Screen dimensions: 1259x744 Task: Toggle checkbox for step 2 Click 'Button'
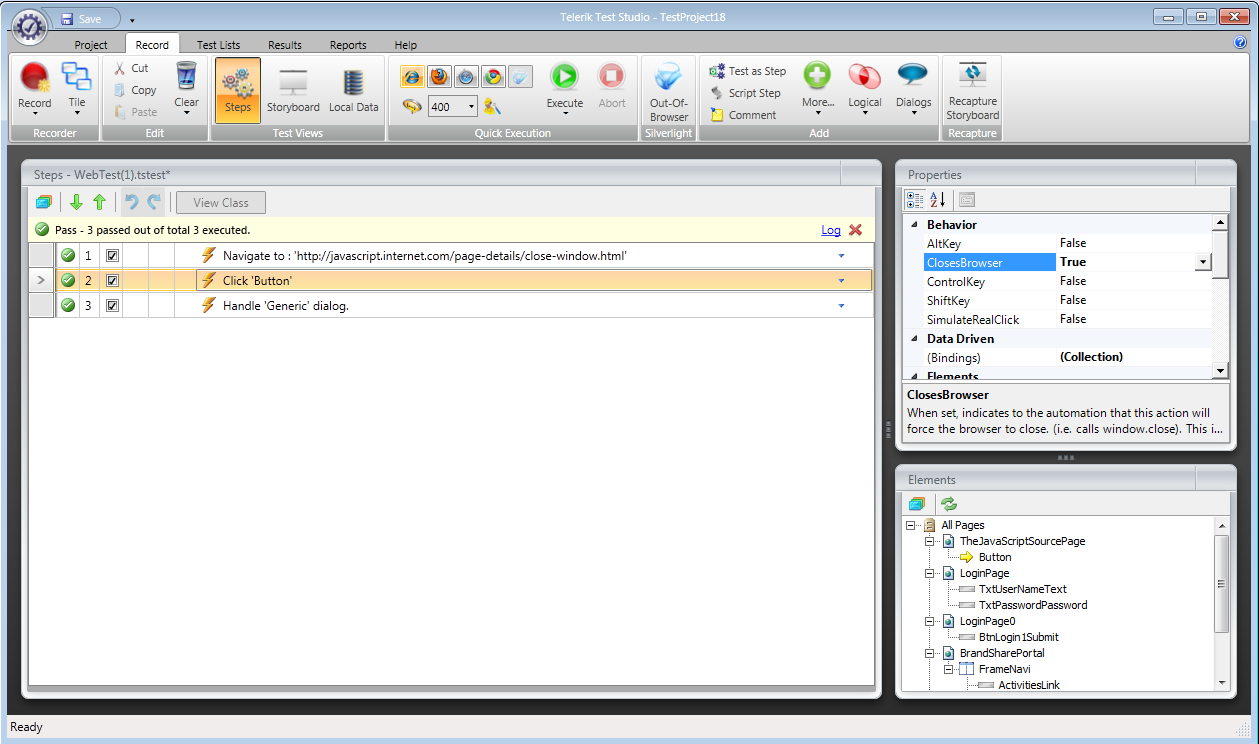112,281
